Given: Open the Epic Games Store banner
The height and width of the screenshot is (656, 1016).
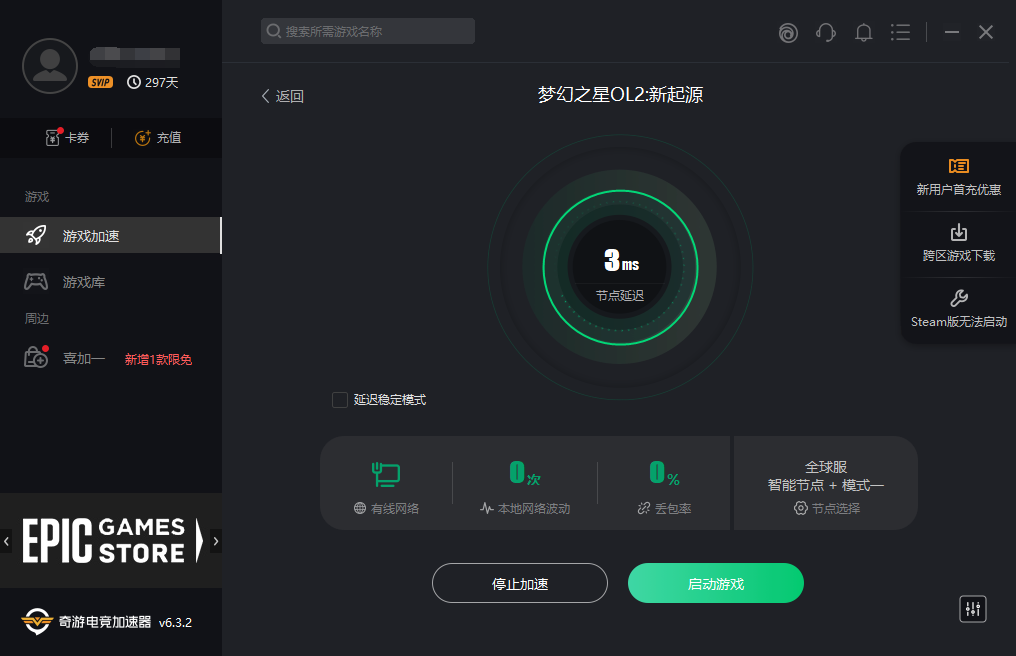Looking at the screenshot, I should pos(111,540).
